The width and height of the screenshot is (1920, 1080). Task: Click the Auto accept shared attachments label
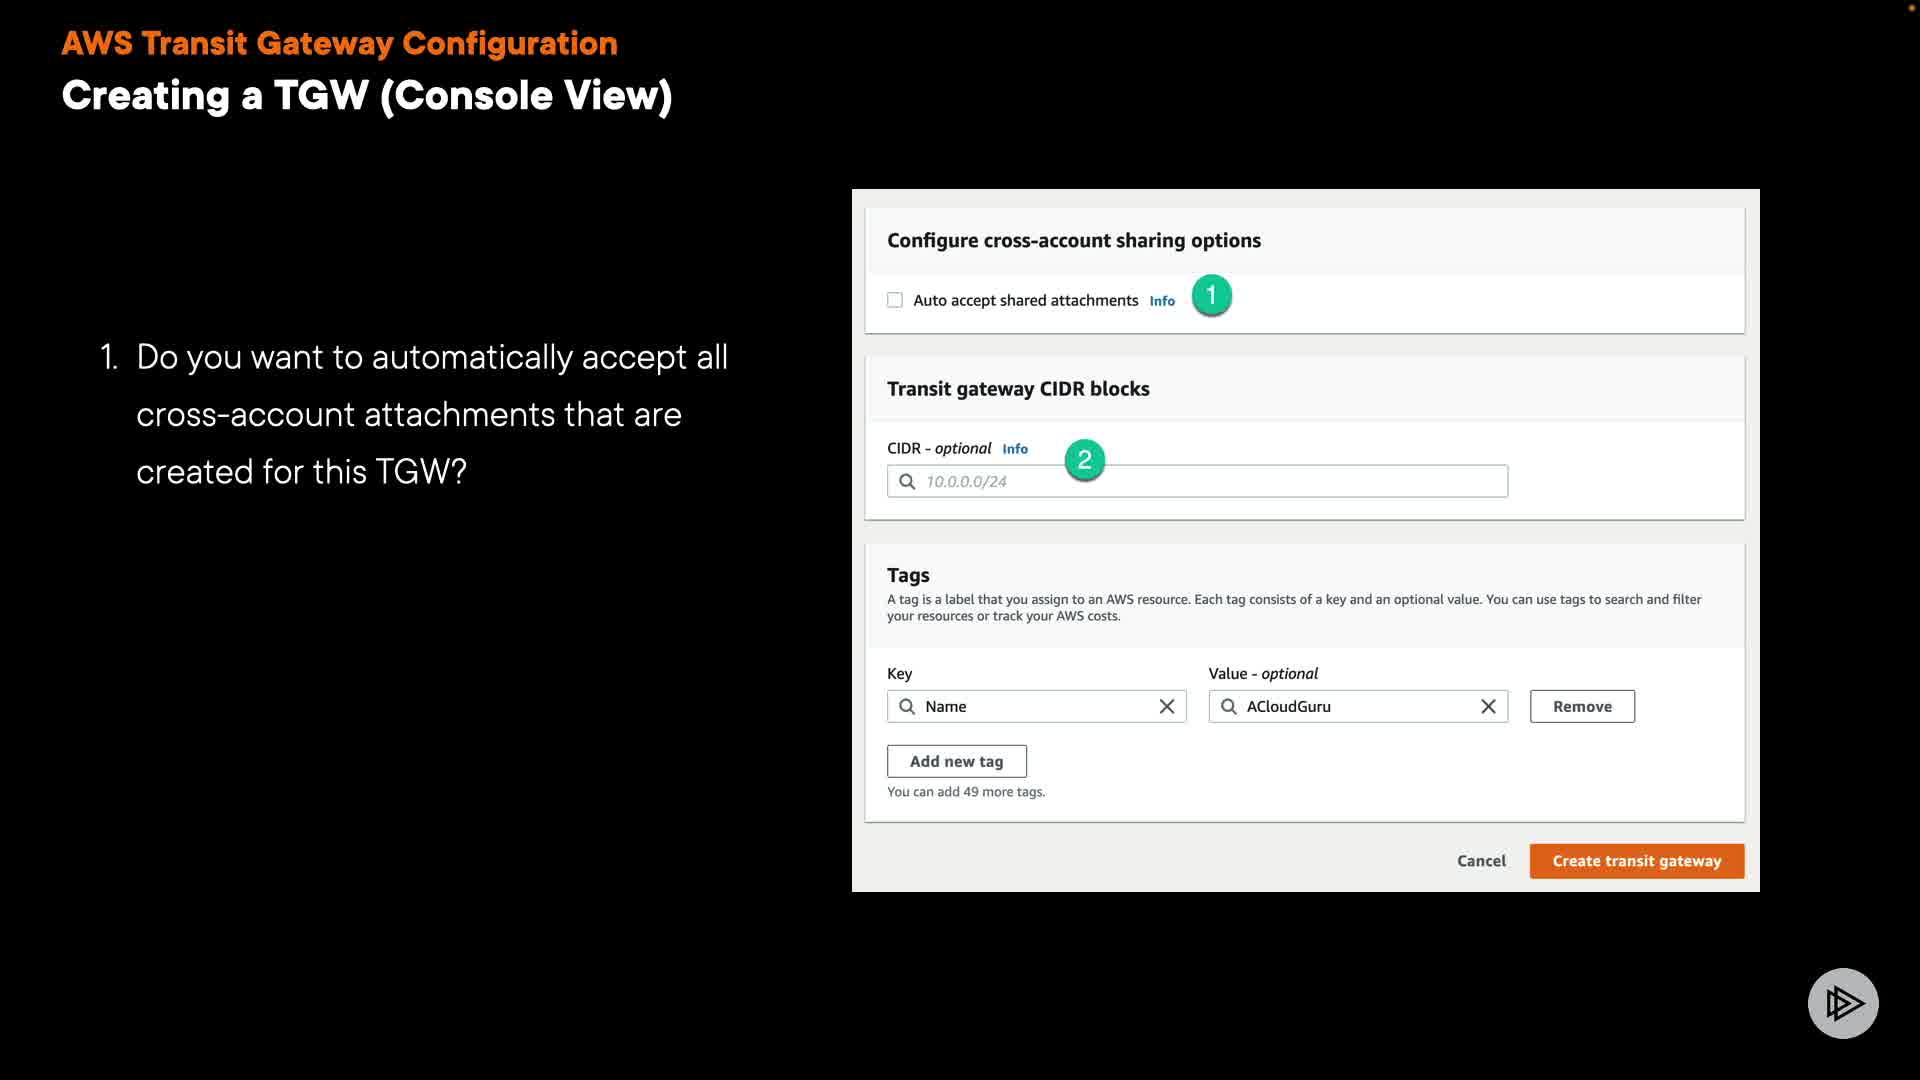tap(1025, 301)
